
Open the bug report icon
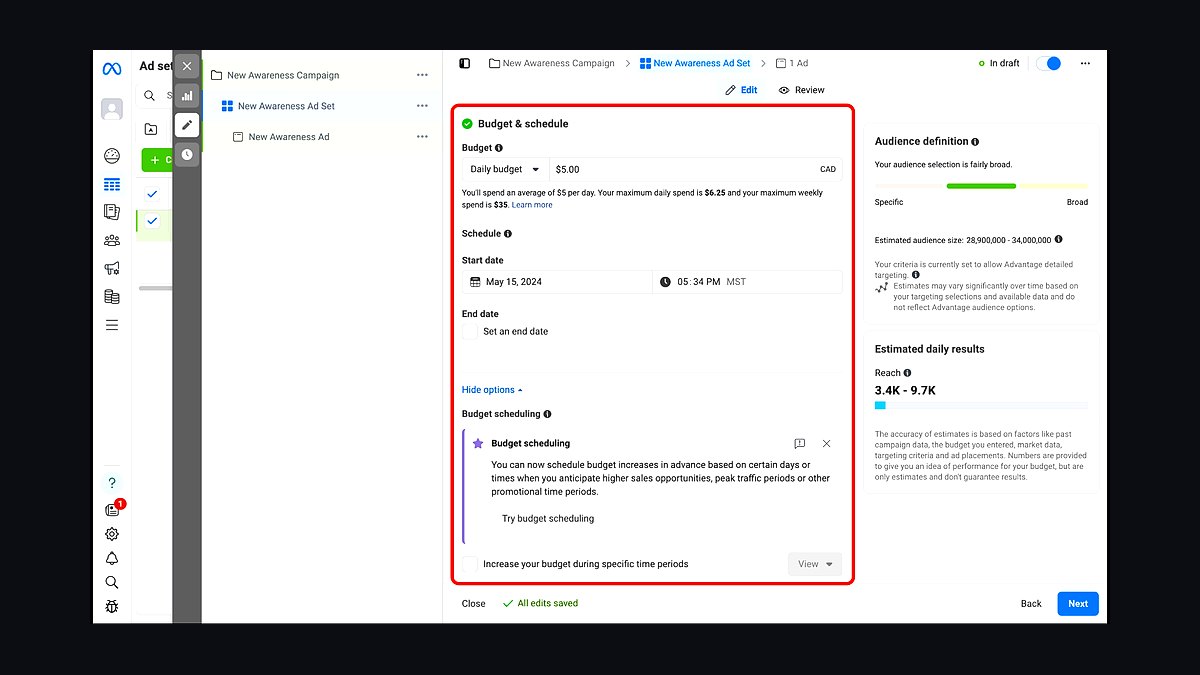[112, 606]
